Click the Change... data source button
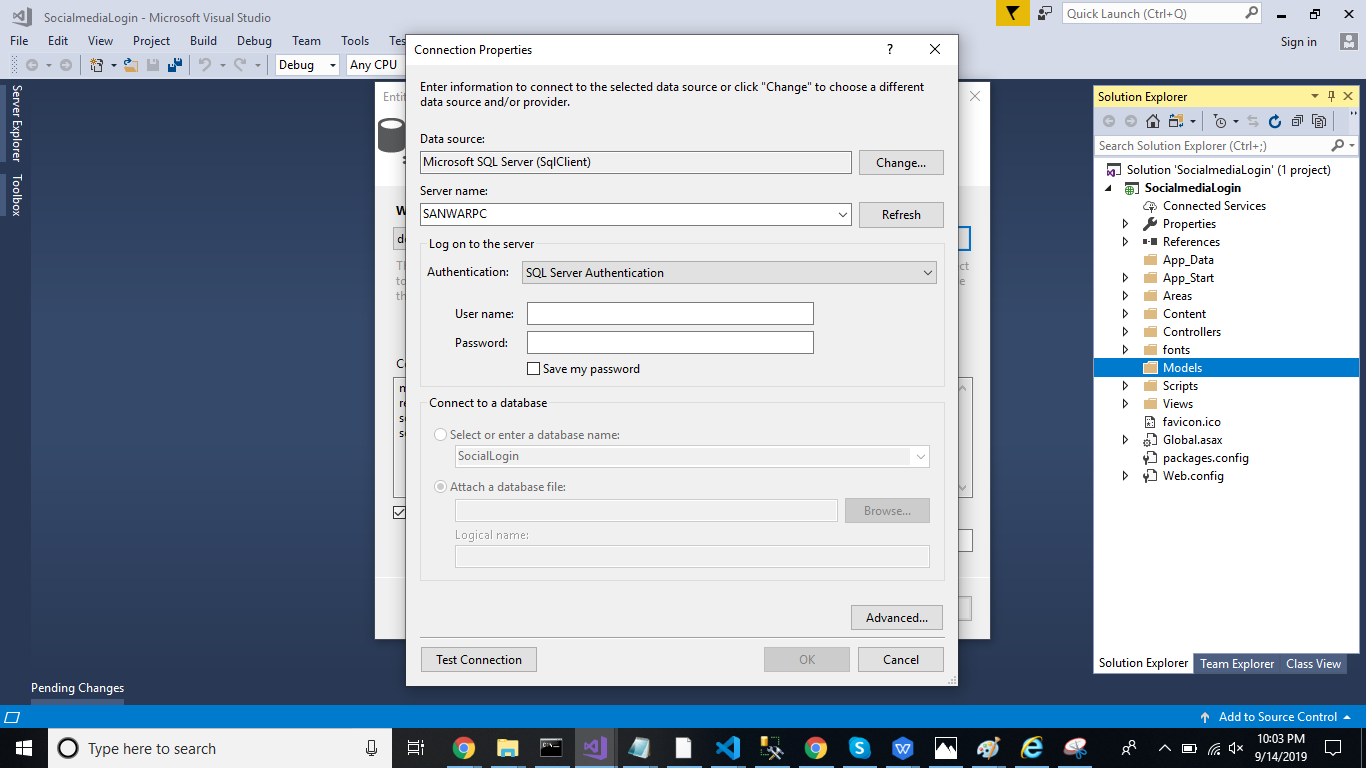The width and height of the screenshot is (1366, 768). [x=901, y=163]
